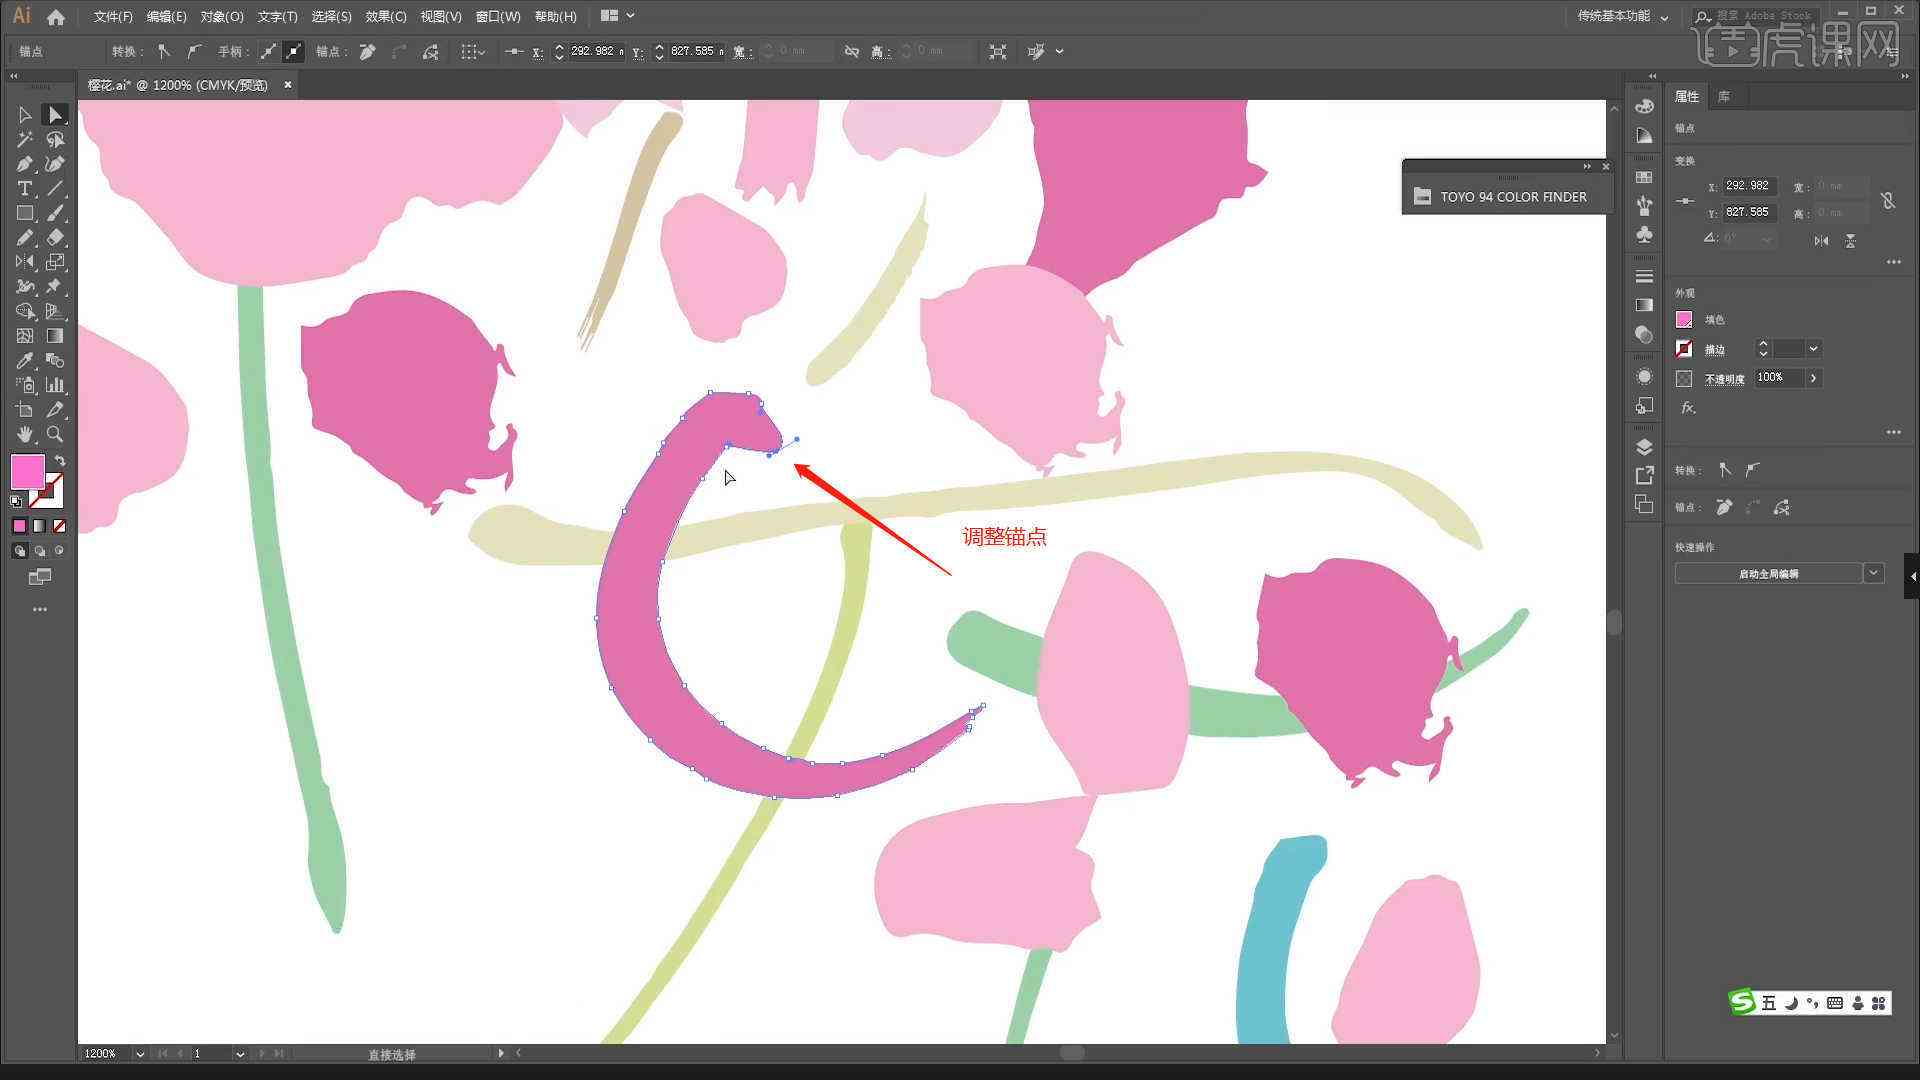Open the 描边 stroke dropdown
Image resolution: width=1920 pixels, height=1080 pixels.
1815,348
